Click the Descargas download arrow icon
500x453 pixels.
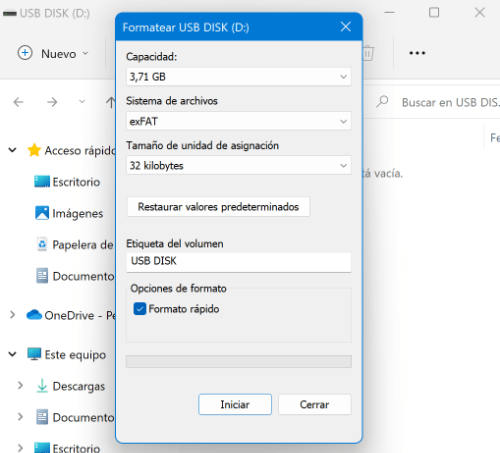click(42, 386)
